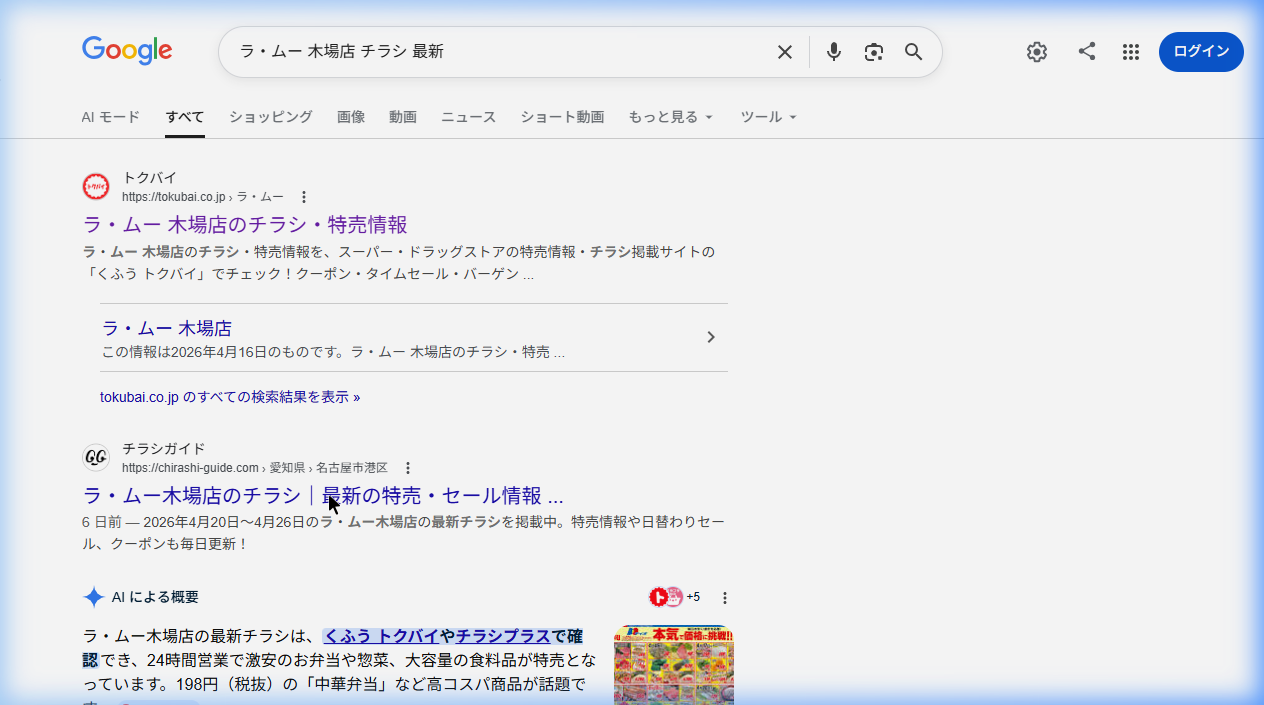Click the ログイン button

pos(1201,52)
